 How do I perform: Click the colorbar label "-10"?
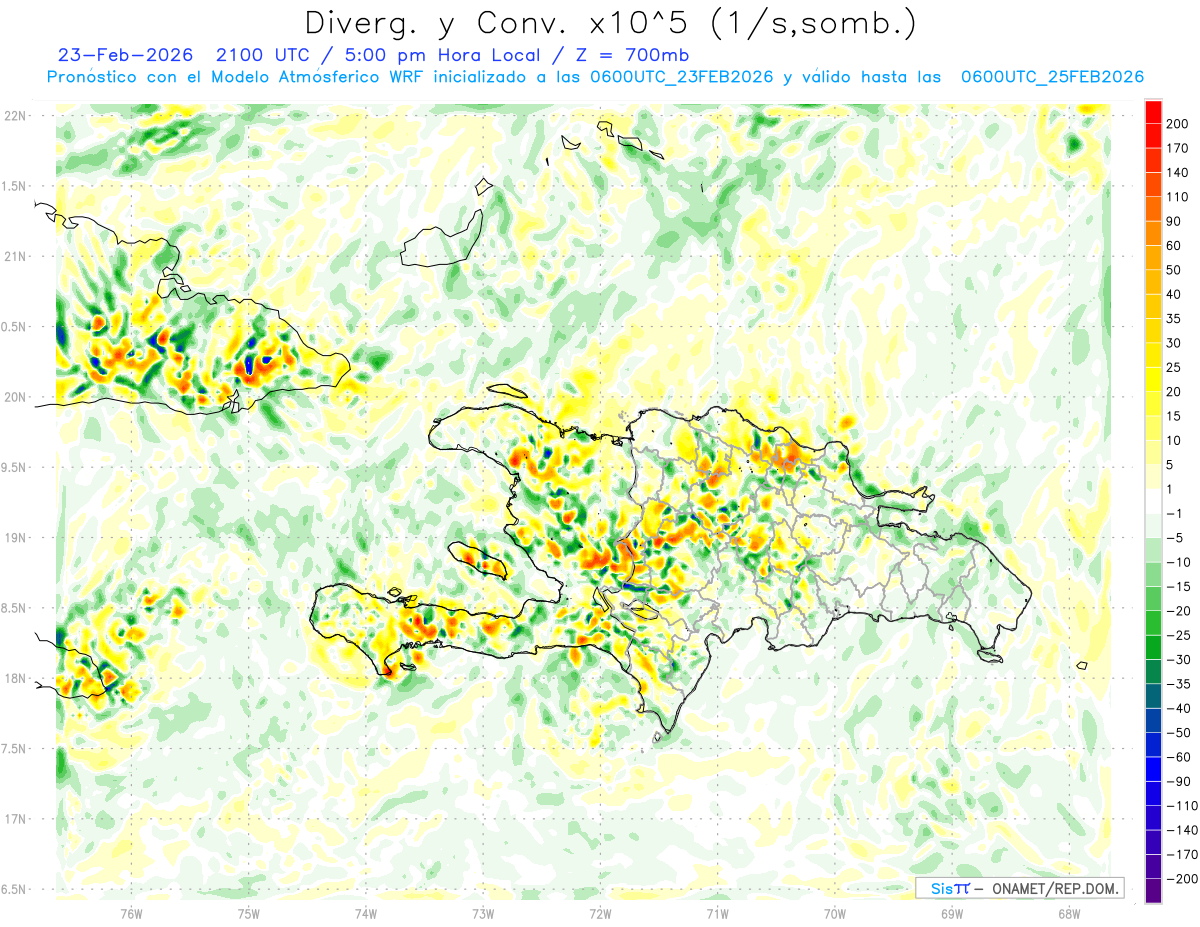[x=1178, y=562]
